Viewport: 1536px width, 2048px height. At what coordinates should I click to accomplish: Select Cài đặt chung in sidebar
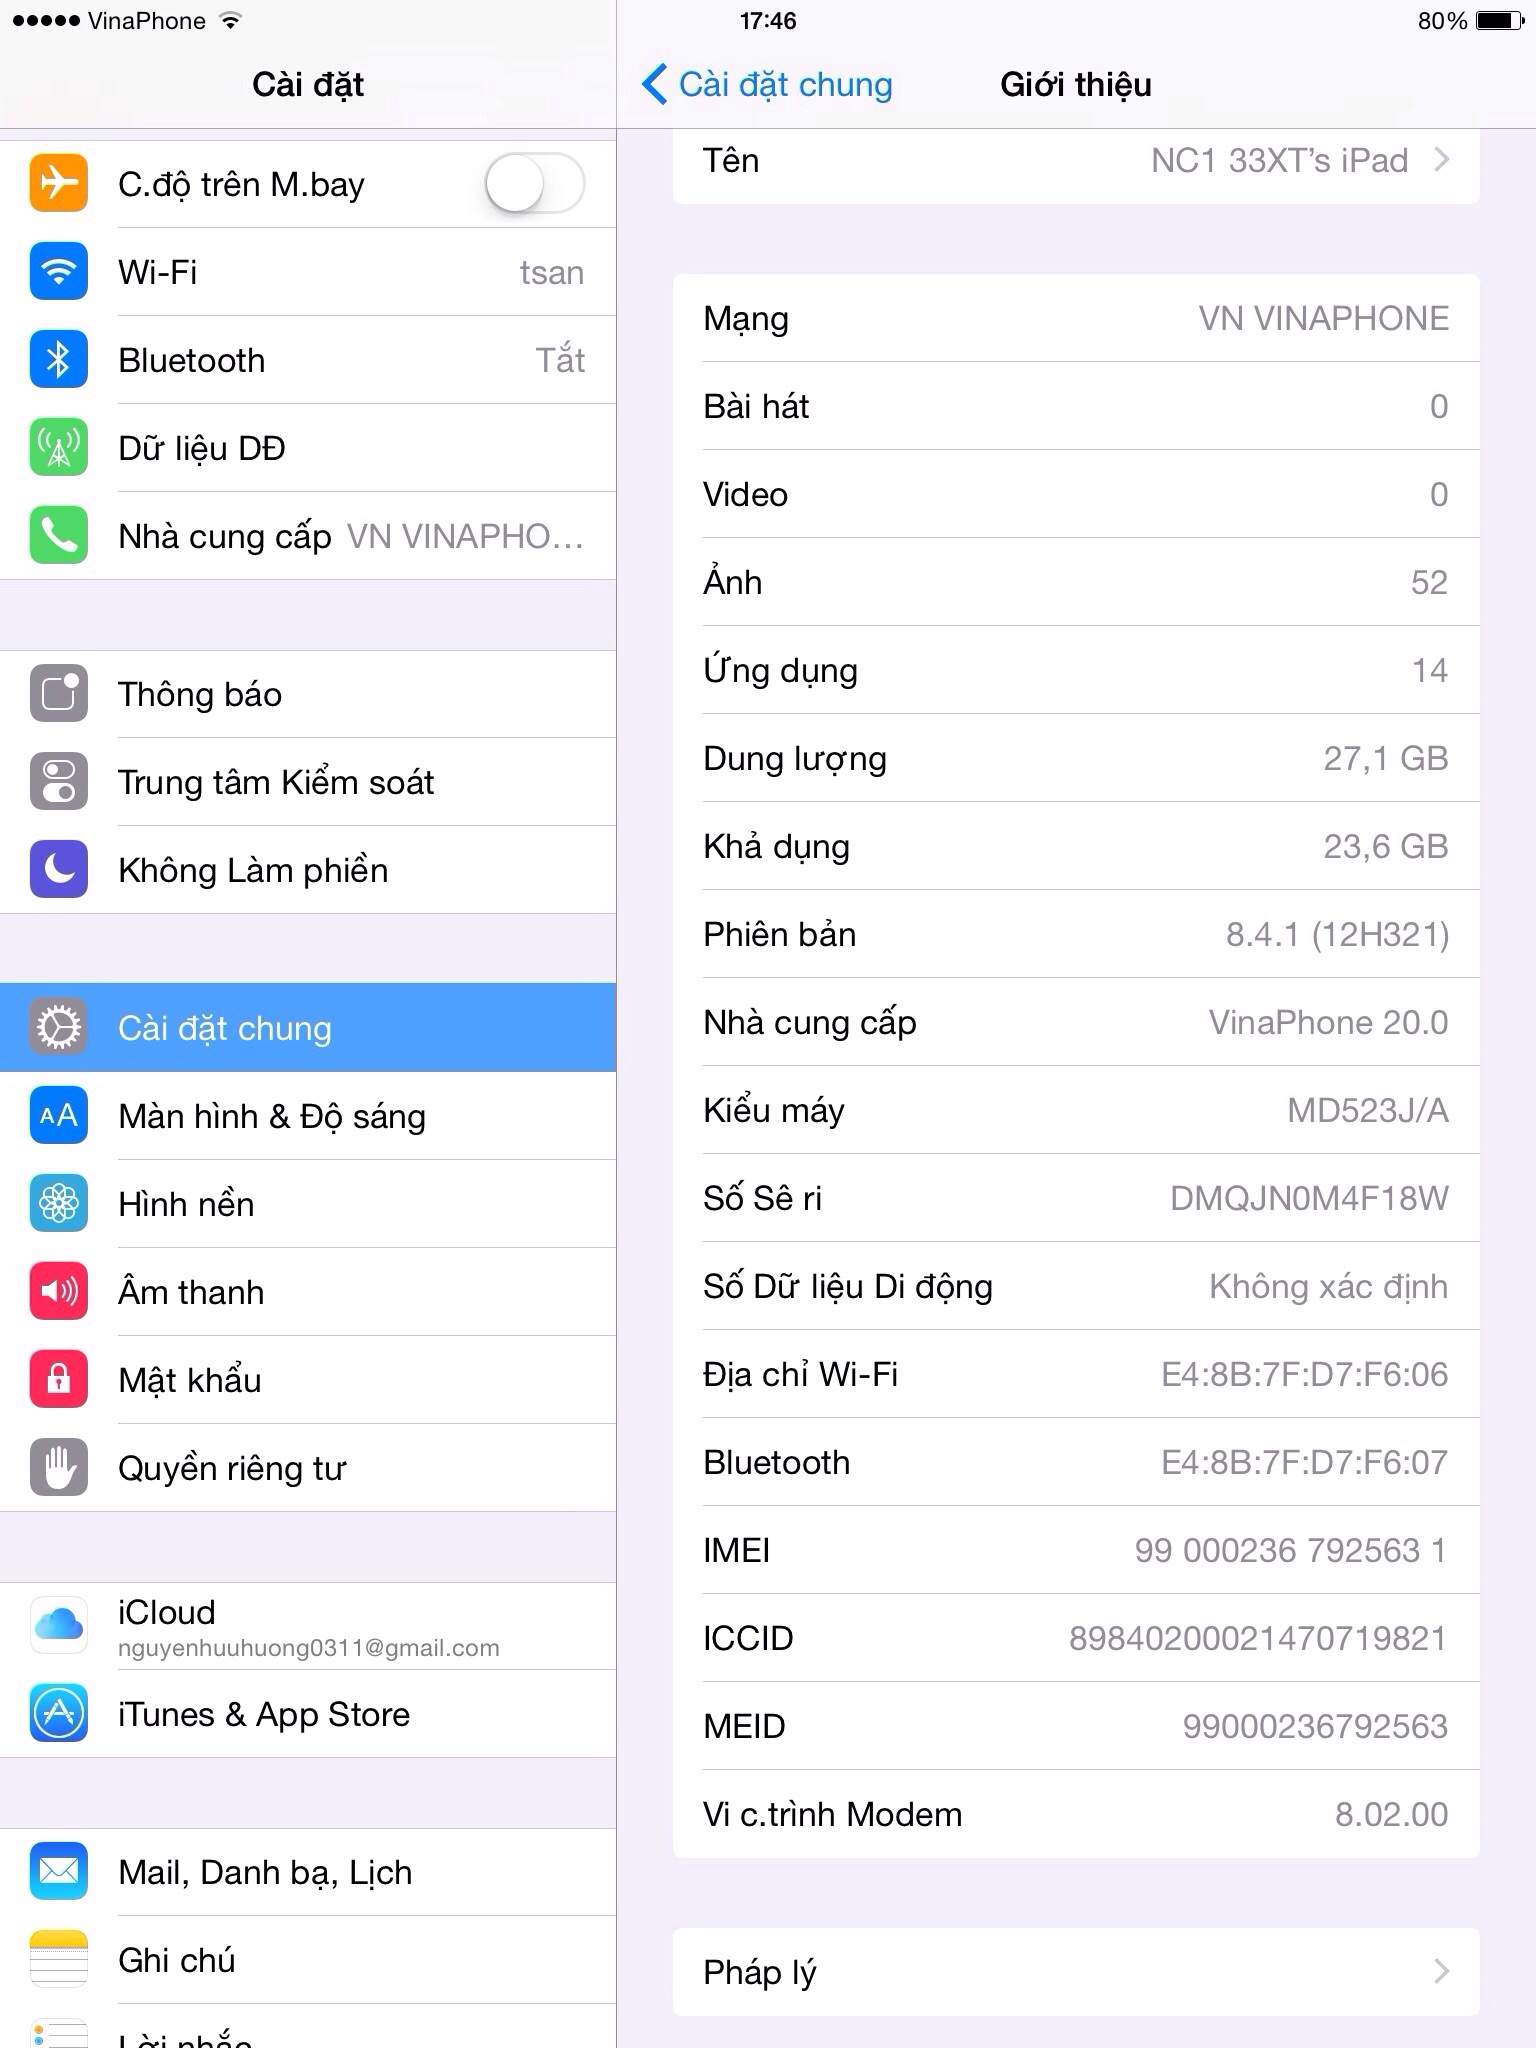(x=308, y=1028)
